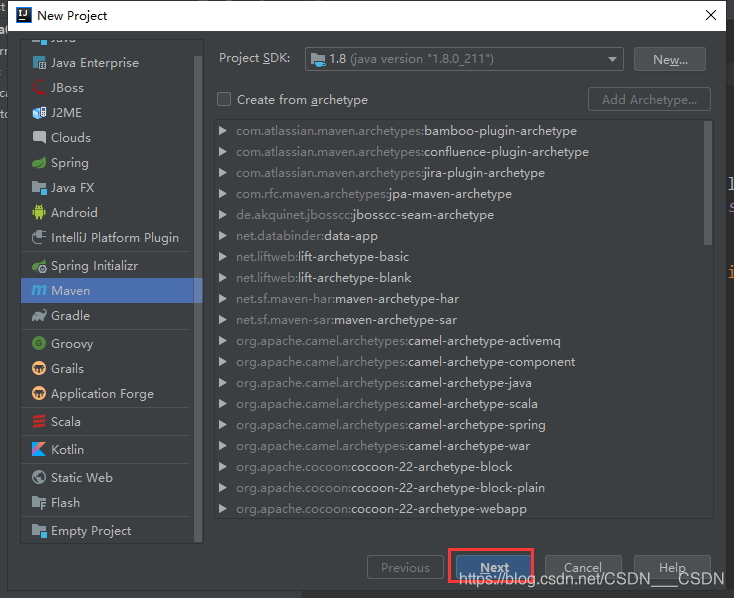734x598 pixels.
Task: Click the Scala red icon
Action: tap(39, 421)
